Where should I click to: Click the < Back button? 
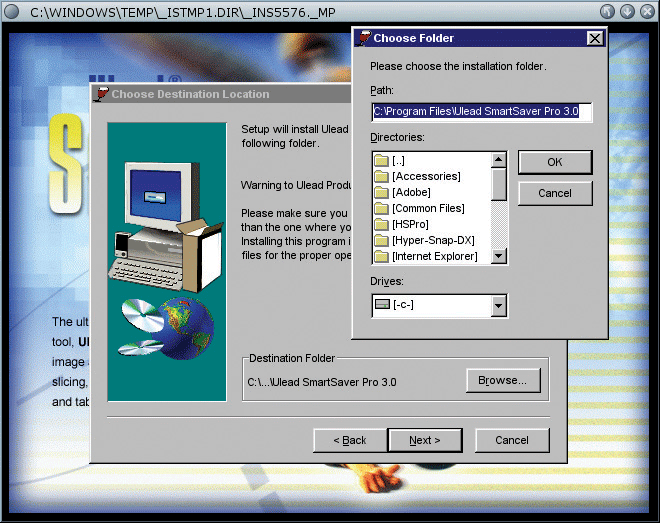pyautogui.click(x=350, y=440)
